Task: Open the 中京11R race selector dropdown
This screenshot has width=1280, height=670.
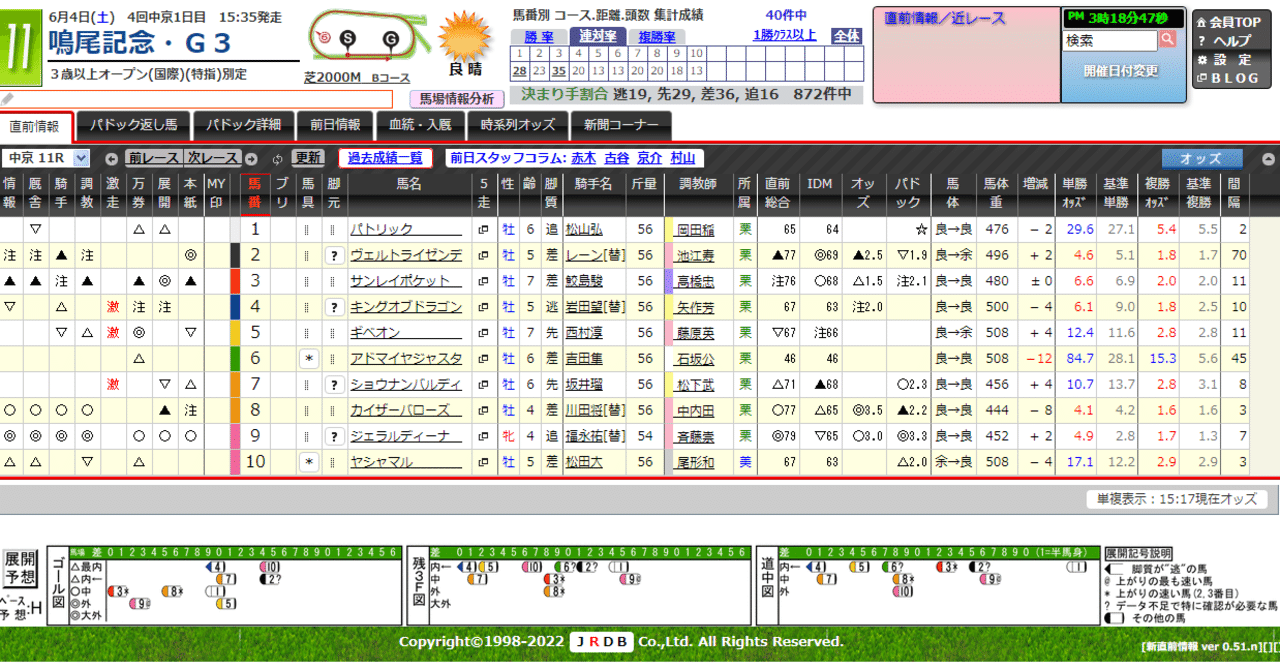Action: 80,158
